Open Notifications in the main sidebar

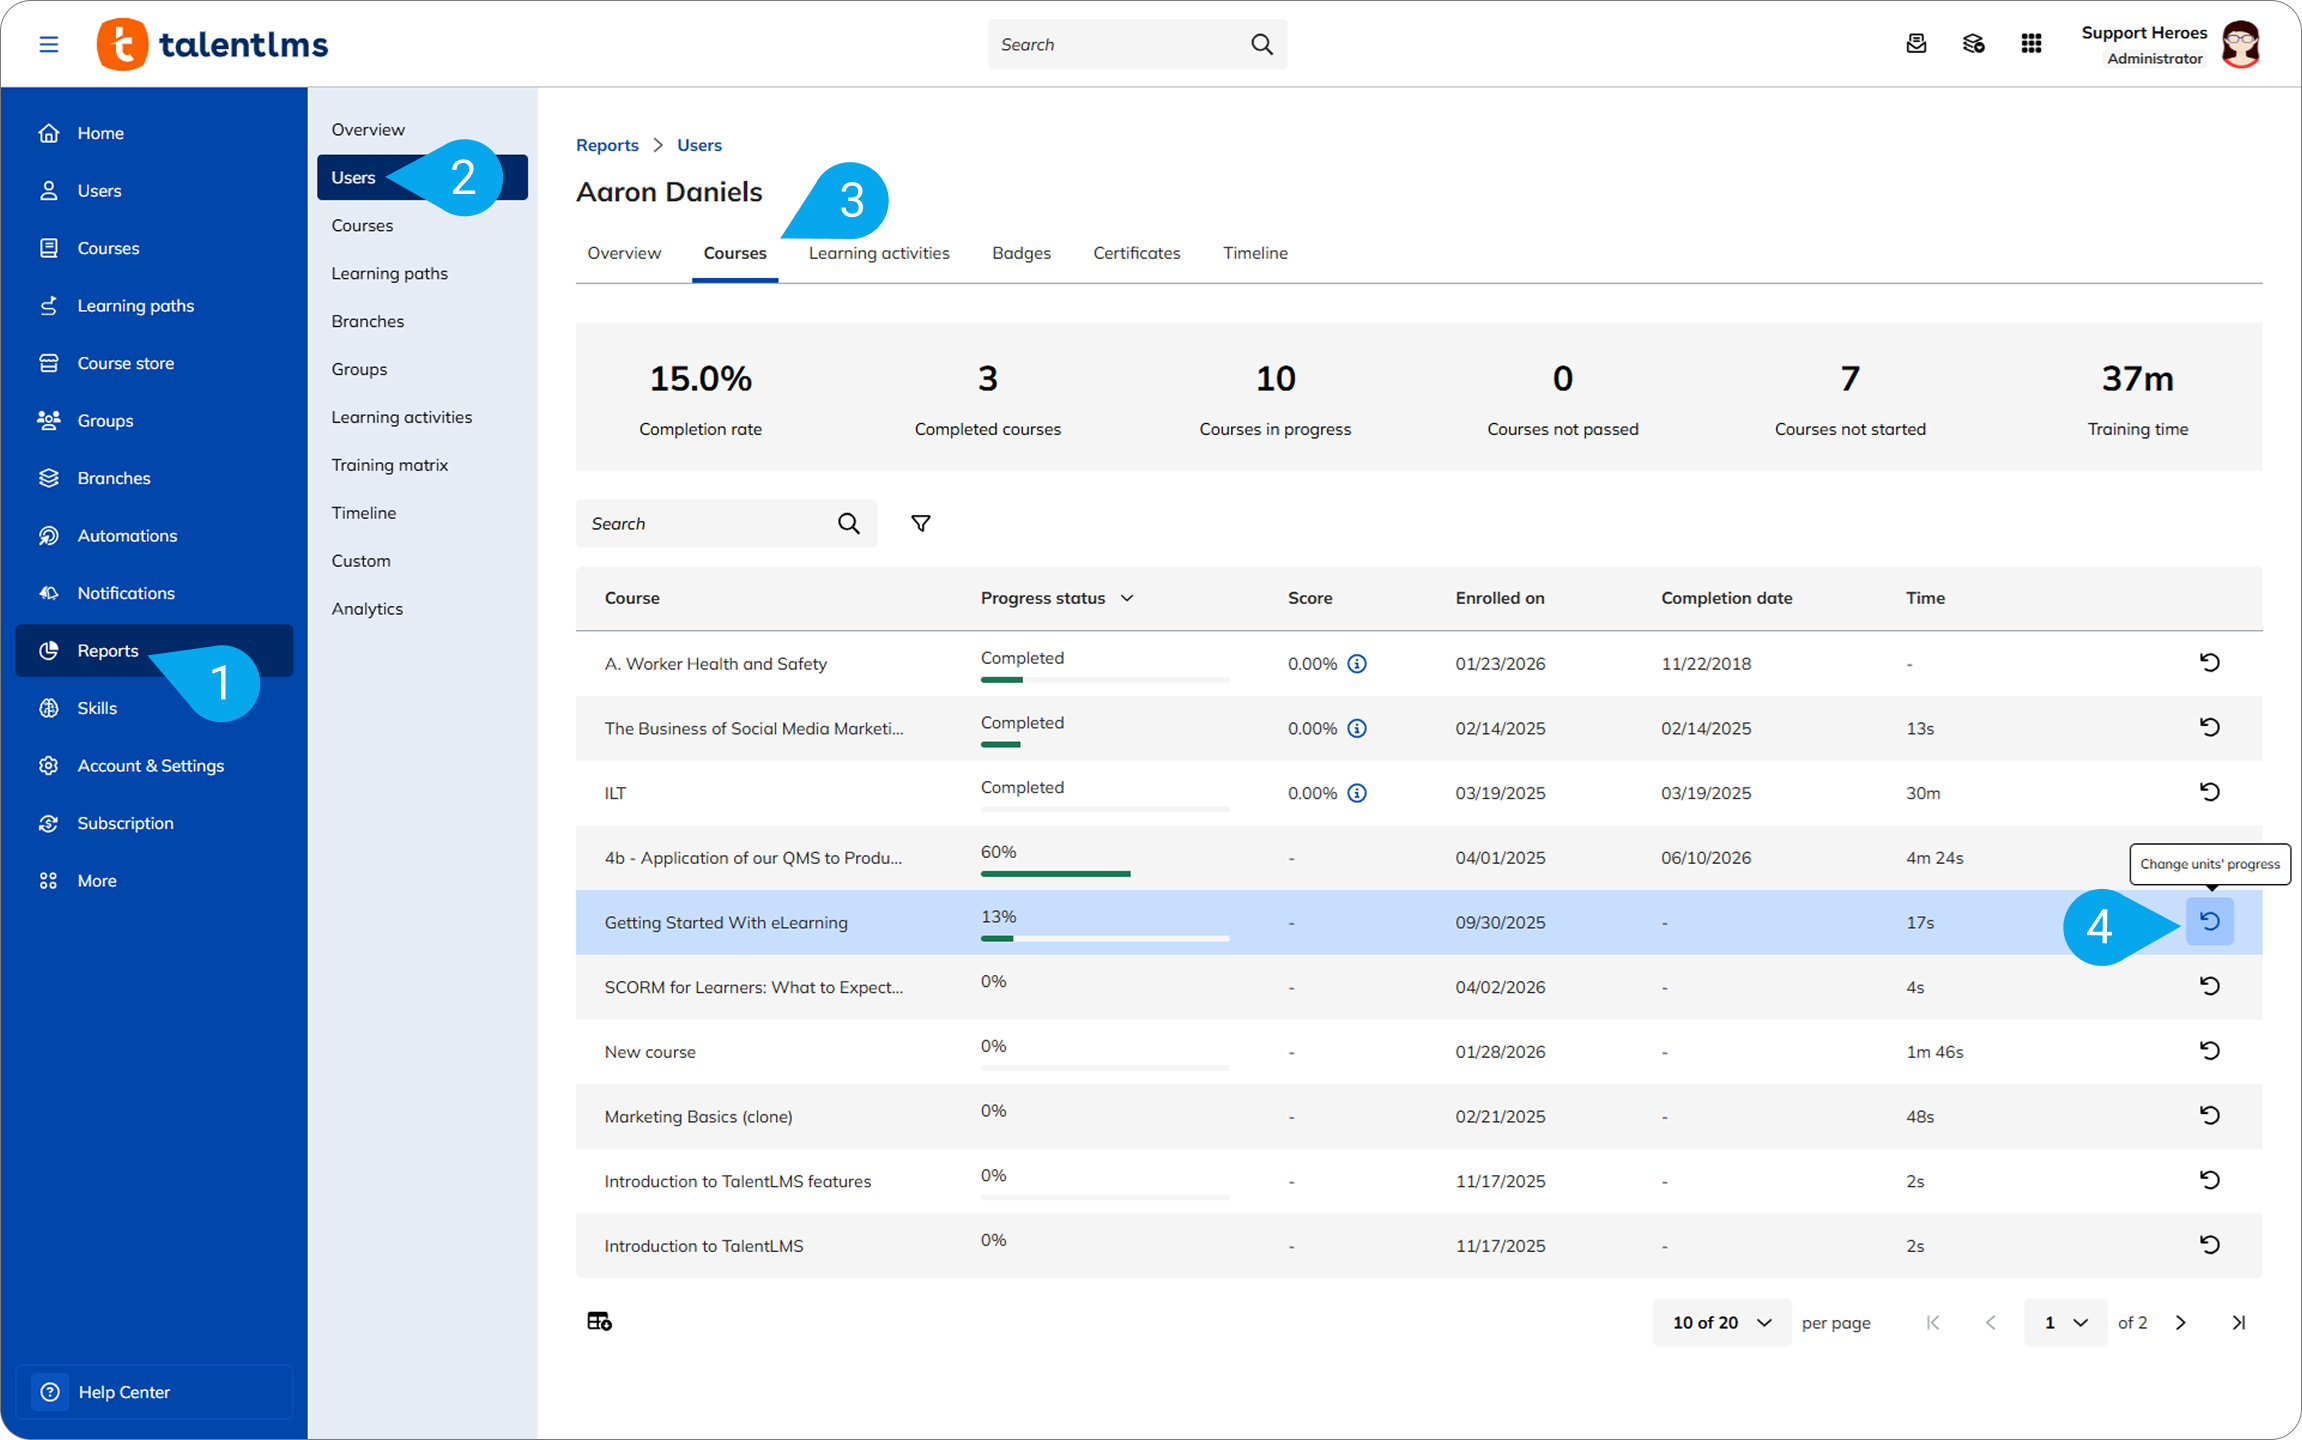154,593
